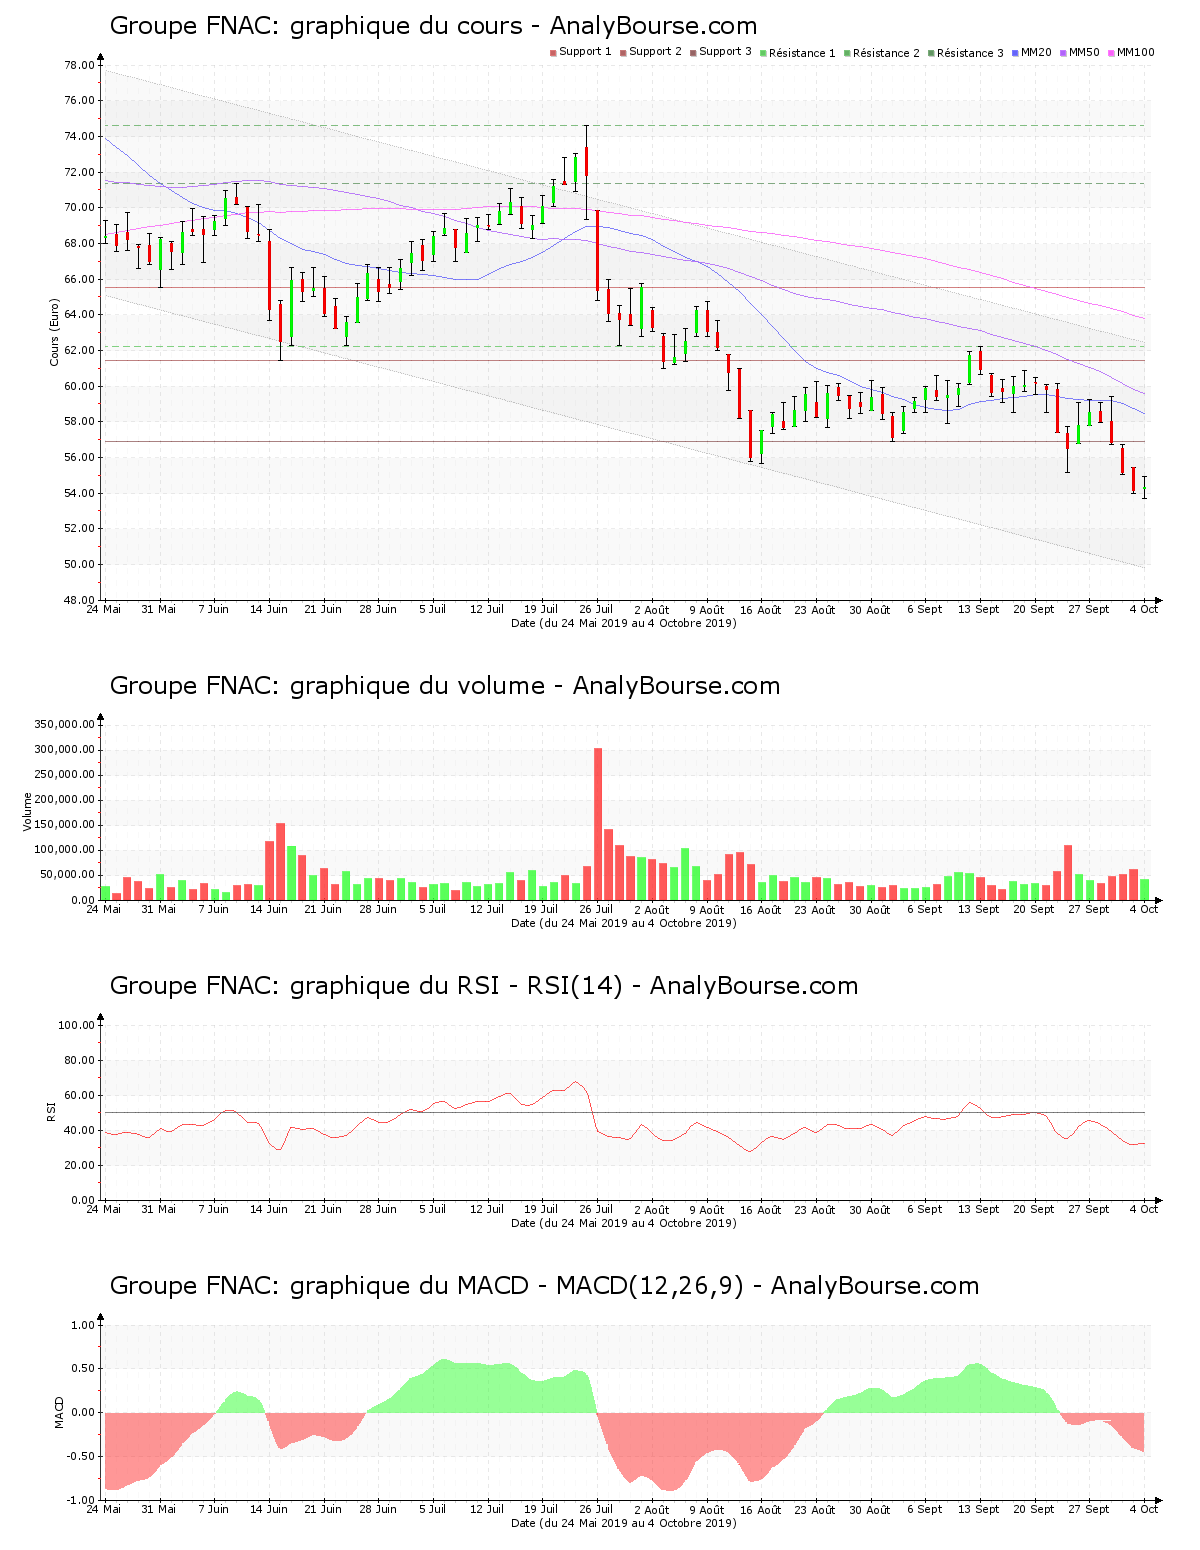Select the Résistance 3 legend label

tap(970, 53)
